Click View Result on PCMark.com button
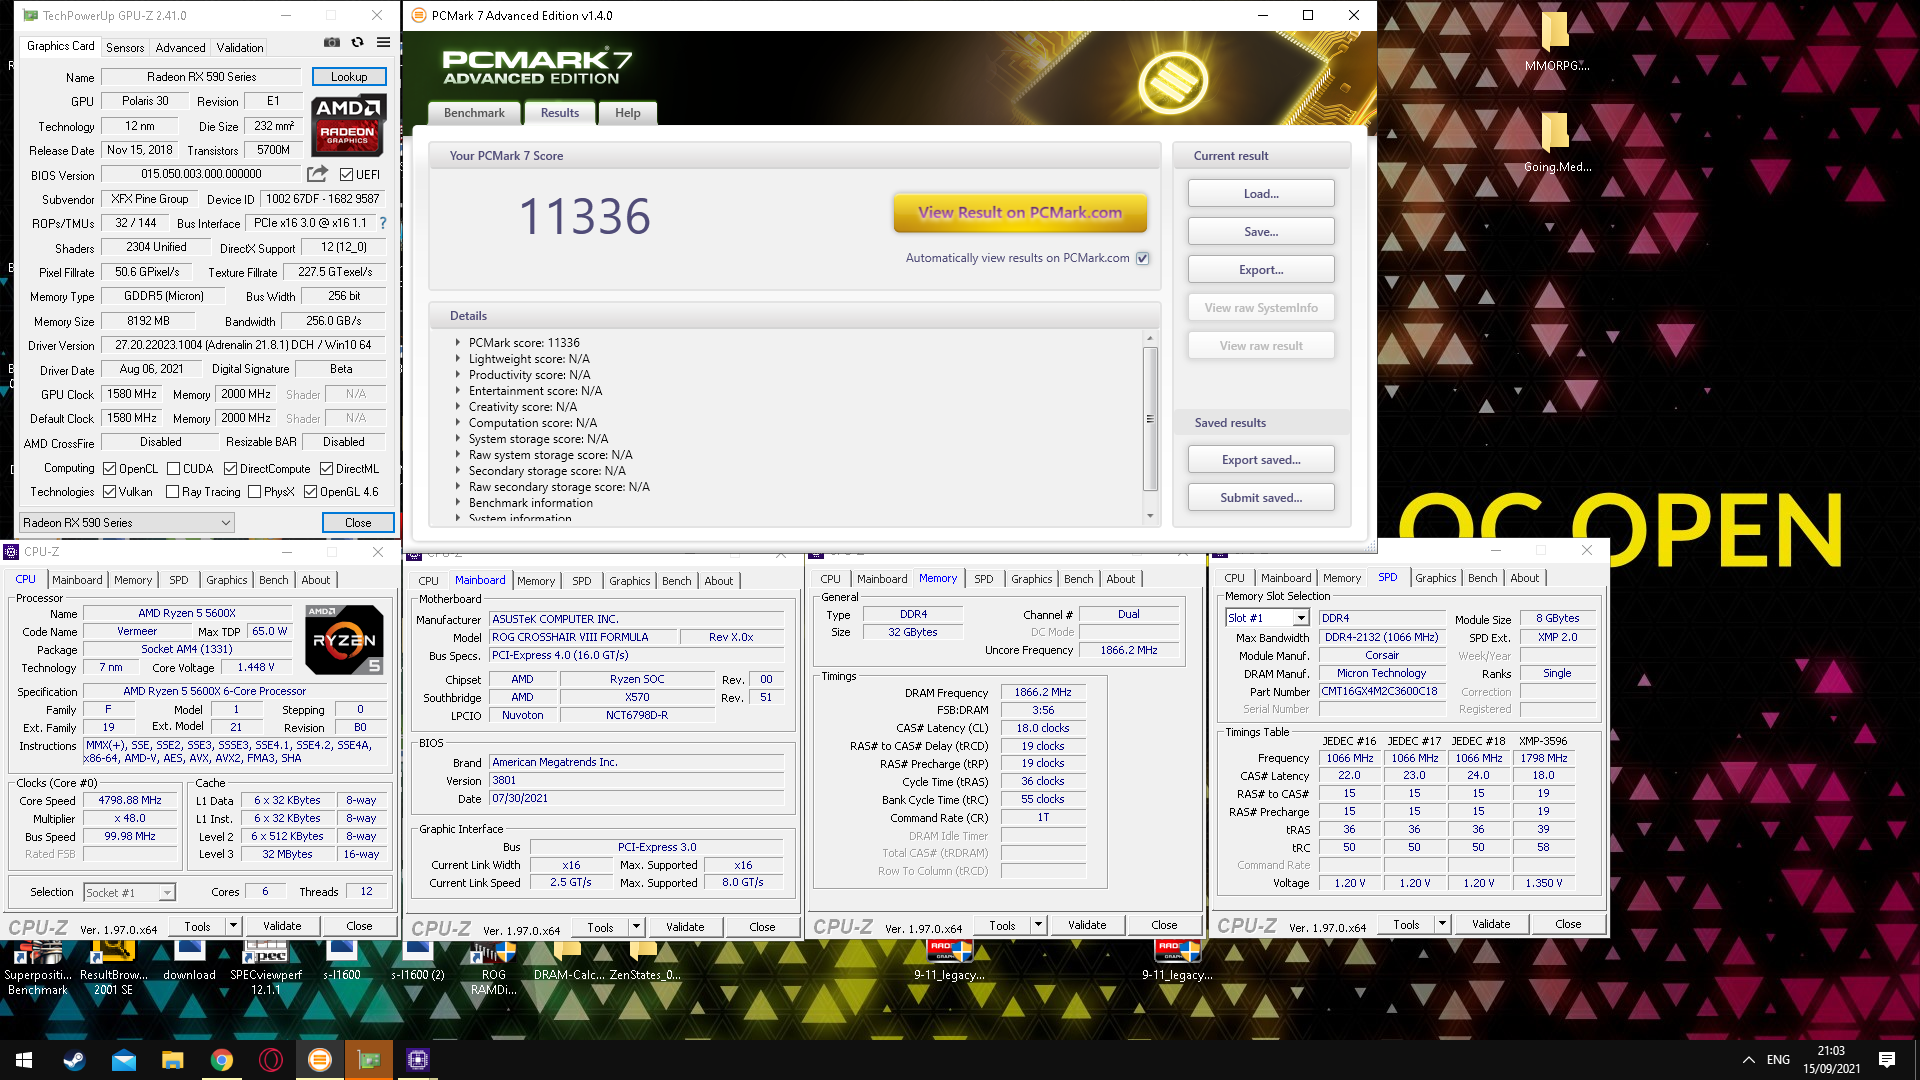The width and height of the screenshot is (1920, 1080). 1020,212
